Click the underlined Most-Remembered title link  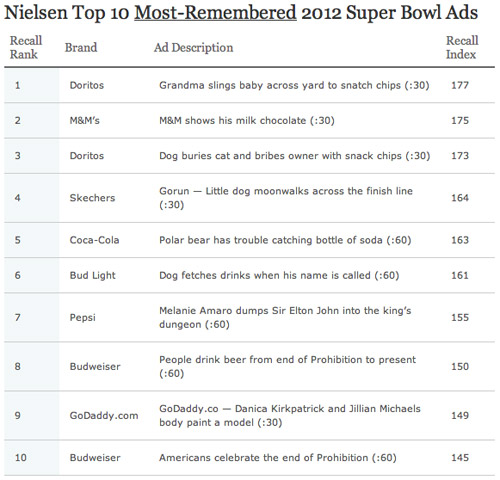point(215,13)
